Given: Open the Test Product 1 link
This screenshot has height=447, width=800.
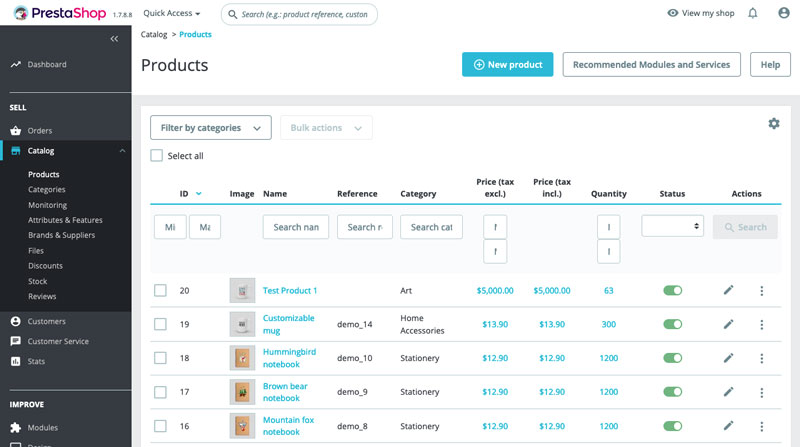Looking at the screenshot, I should click(x=290, y=290).
